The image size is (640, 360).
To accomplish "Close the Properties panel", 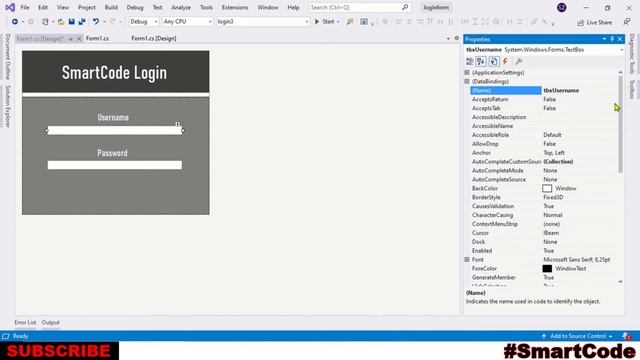I will [x=620, y=39].
